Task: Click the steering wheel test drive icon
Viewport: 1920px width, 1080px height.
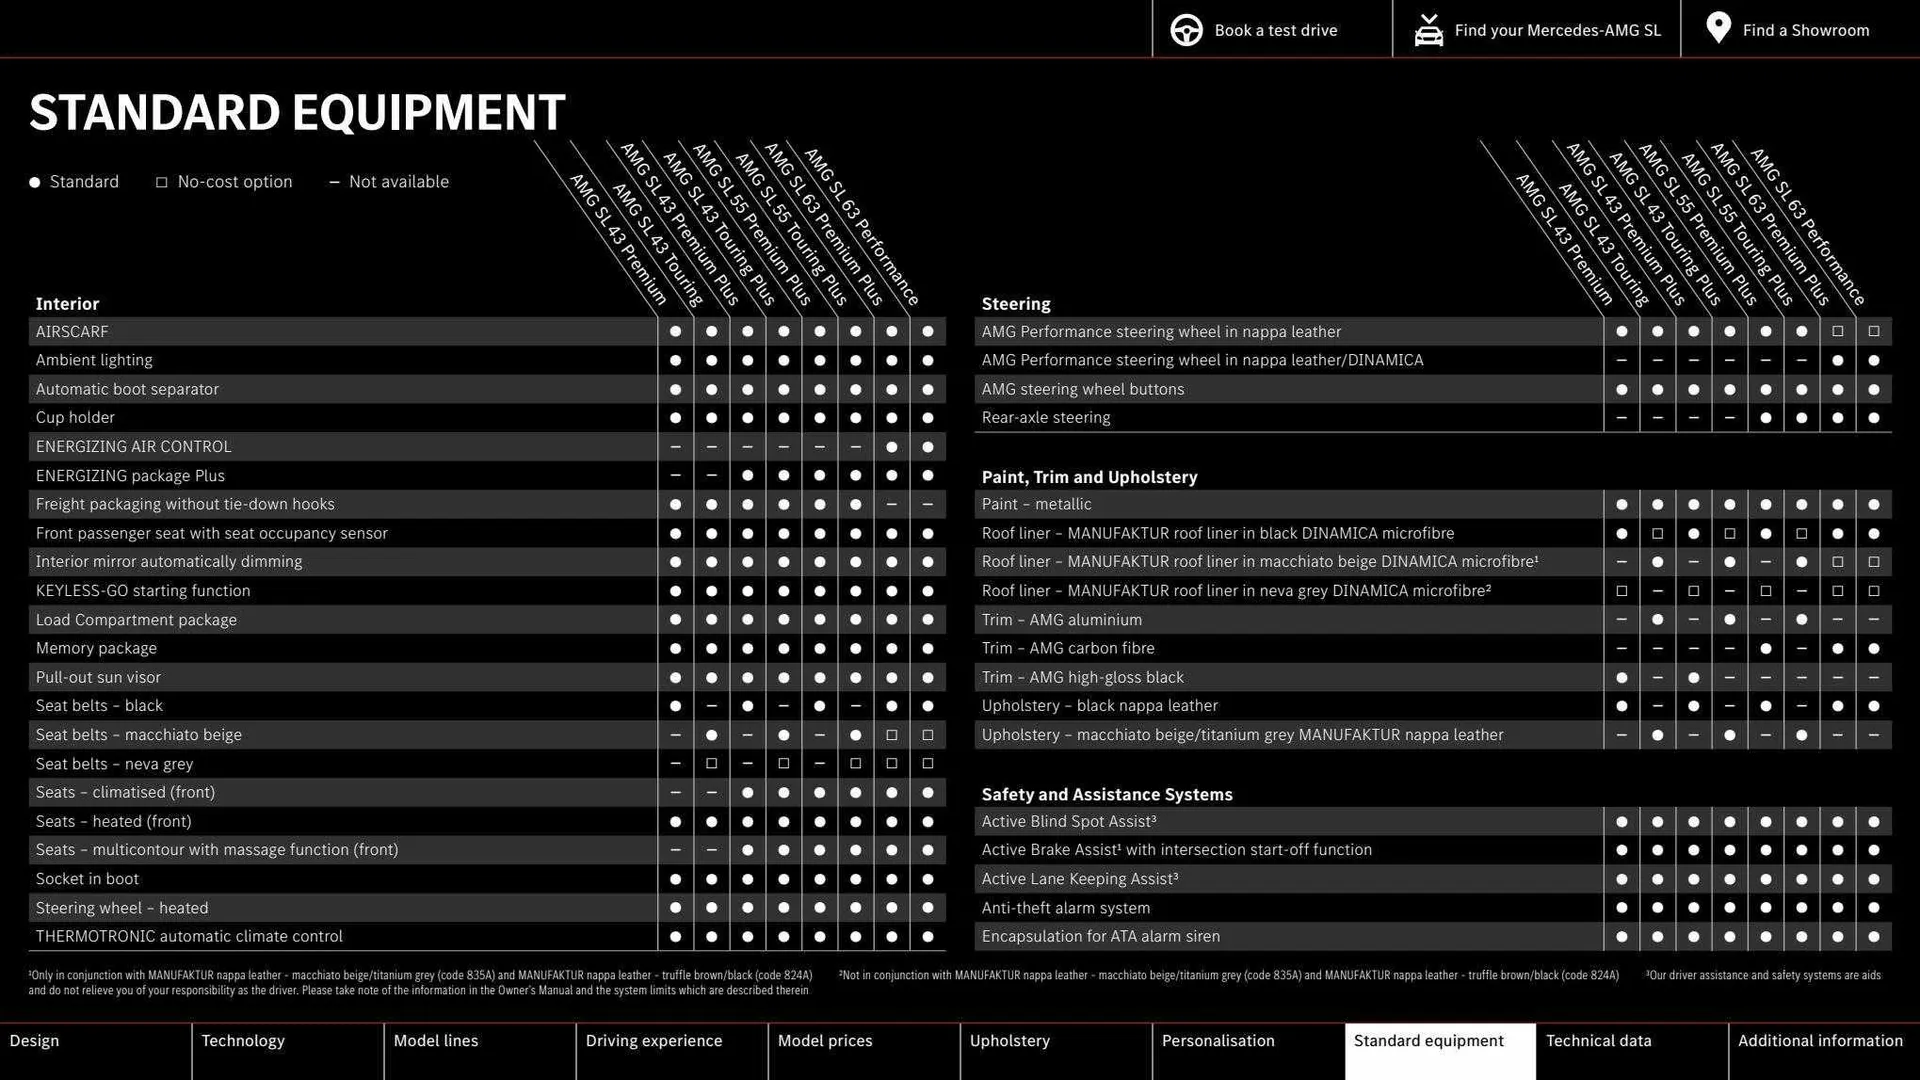Action: [x=1186, y=30]
